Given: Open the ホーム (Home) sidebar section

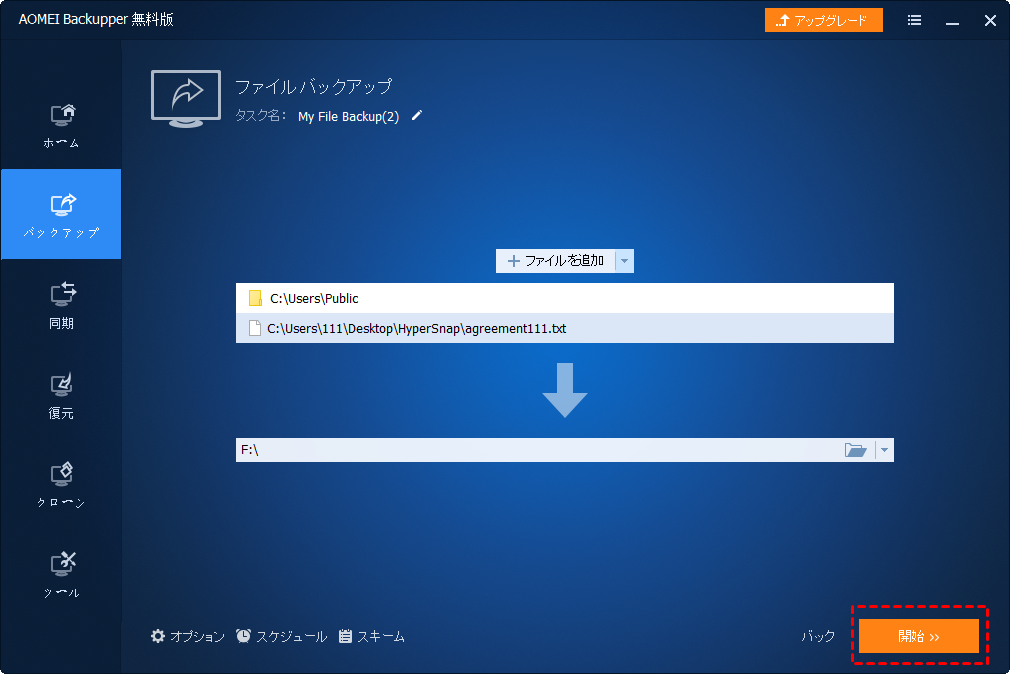Looking at the screenshot, I should tap(61, 126).
